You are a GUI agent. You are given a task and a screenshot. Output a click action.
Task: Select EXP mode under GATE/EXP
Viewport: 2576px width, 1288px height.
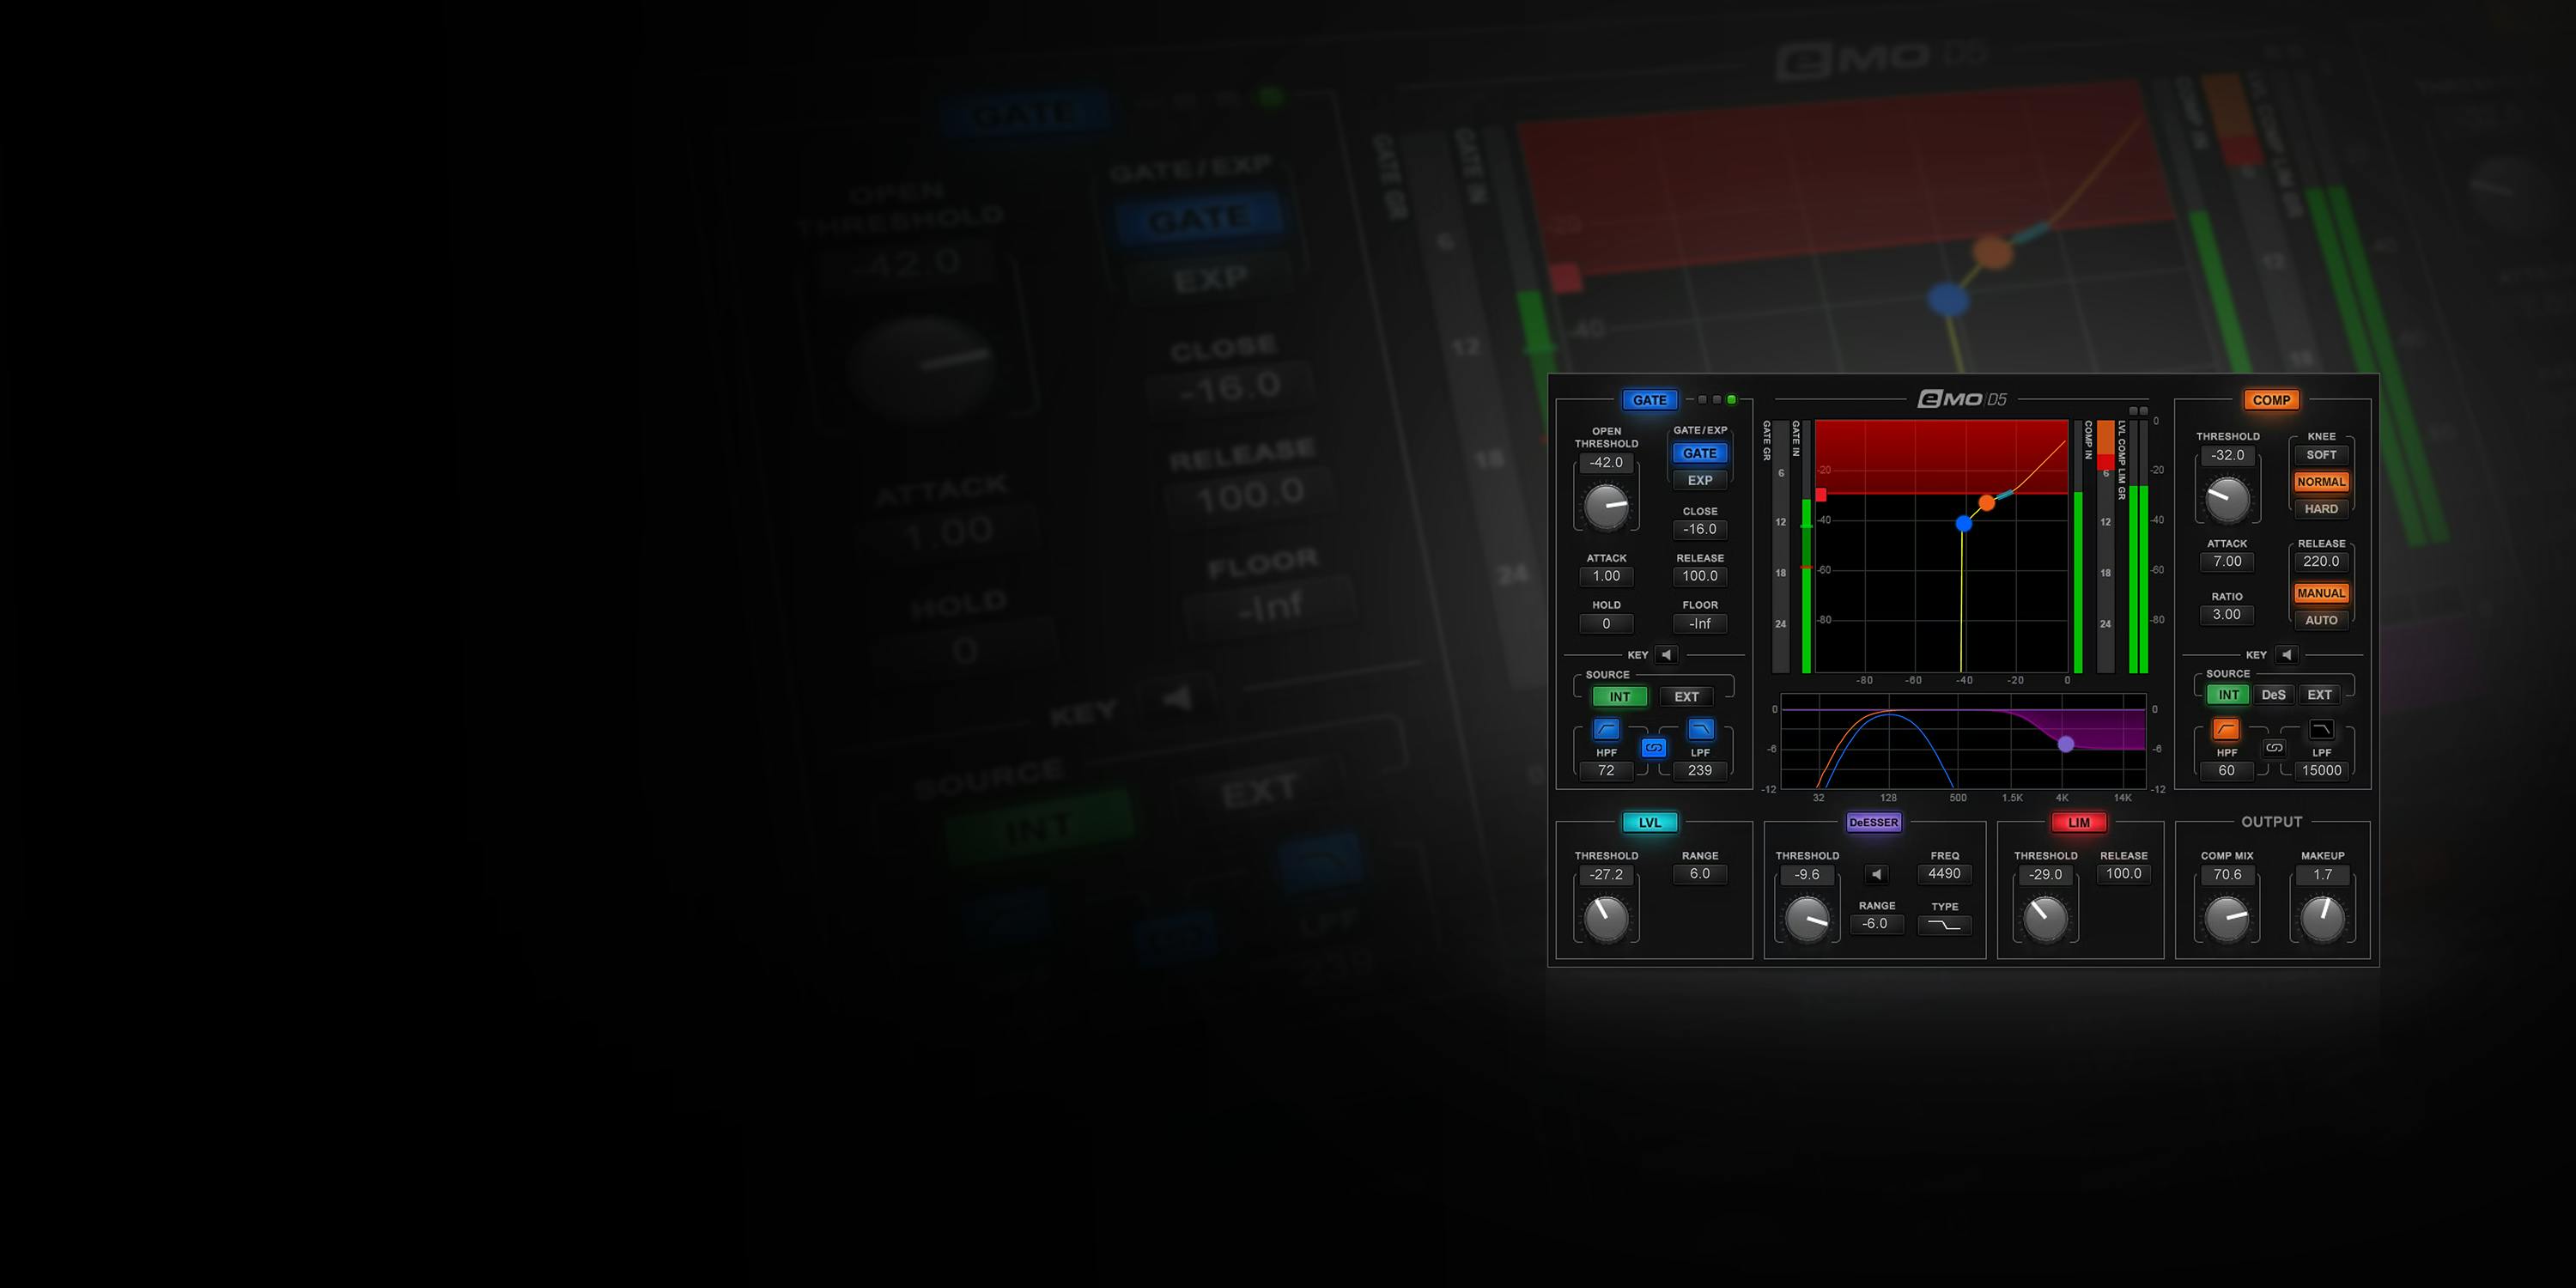[1700, 480]
